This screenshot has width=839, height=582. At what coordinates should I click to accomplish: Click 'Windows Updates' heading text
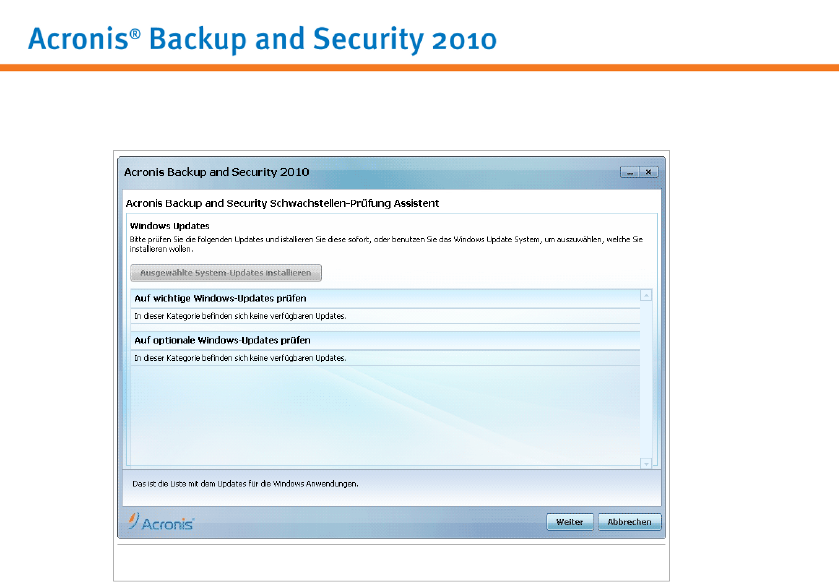pyautogui.click(x=170, y=226)
